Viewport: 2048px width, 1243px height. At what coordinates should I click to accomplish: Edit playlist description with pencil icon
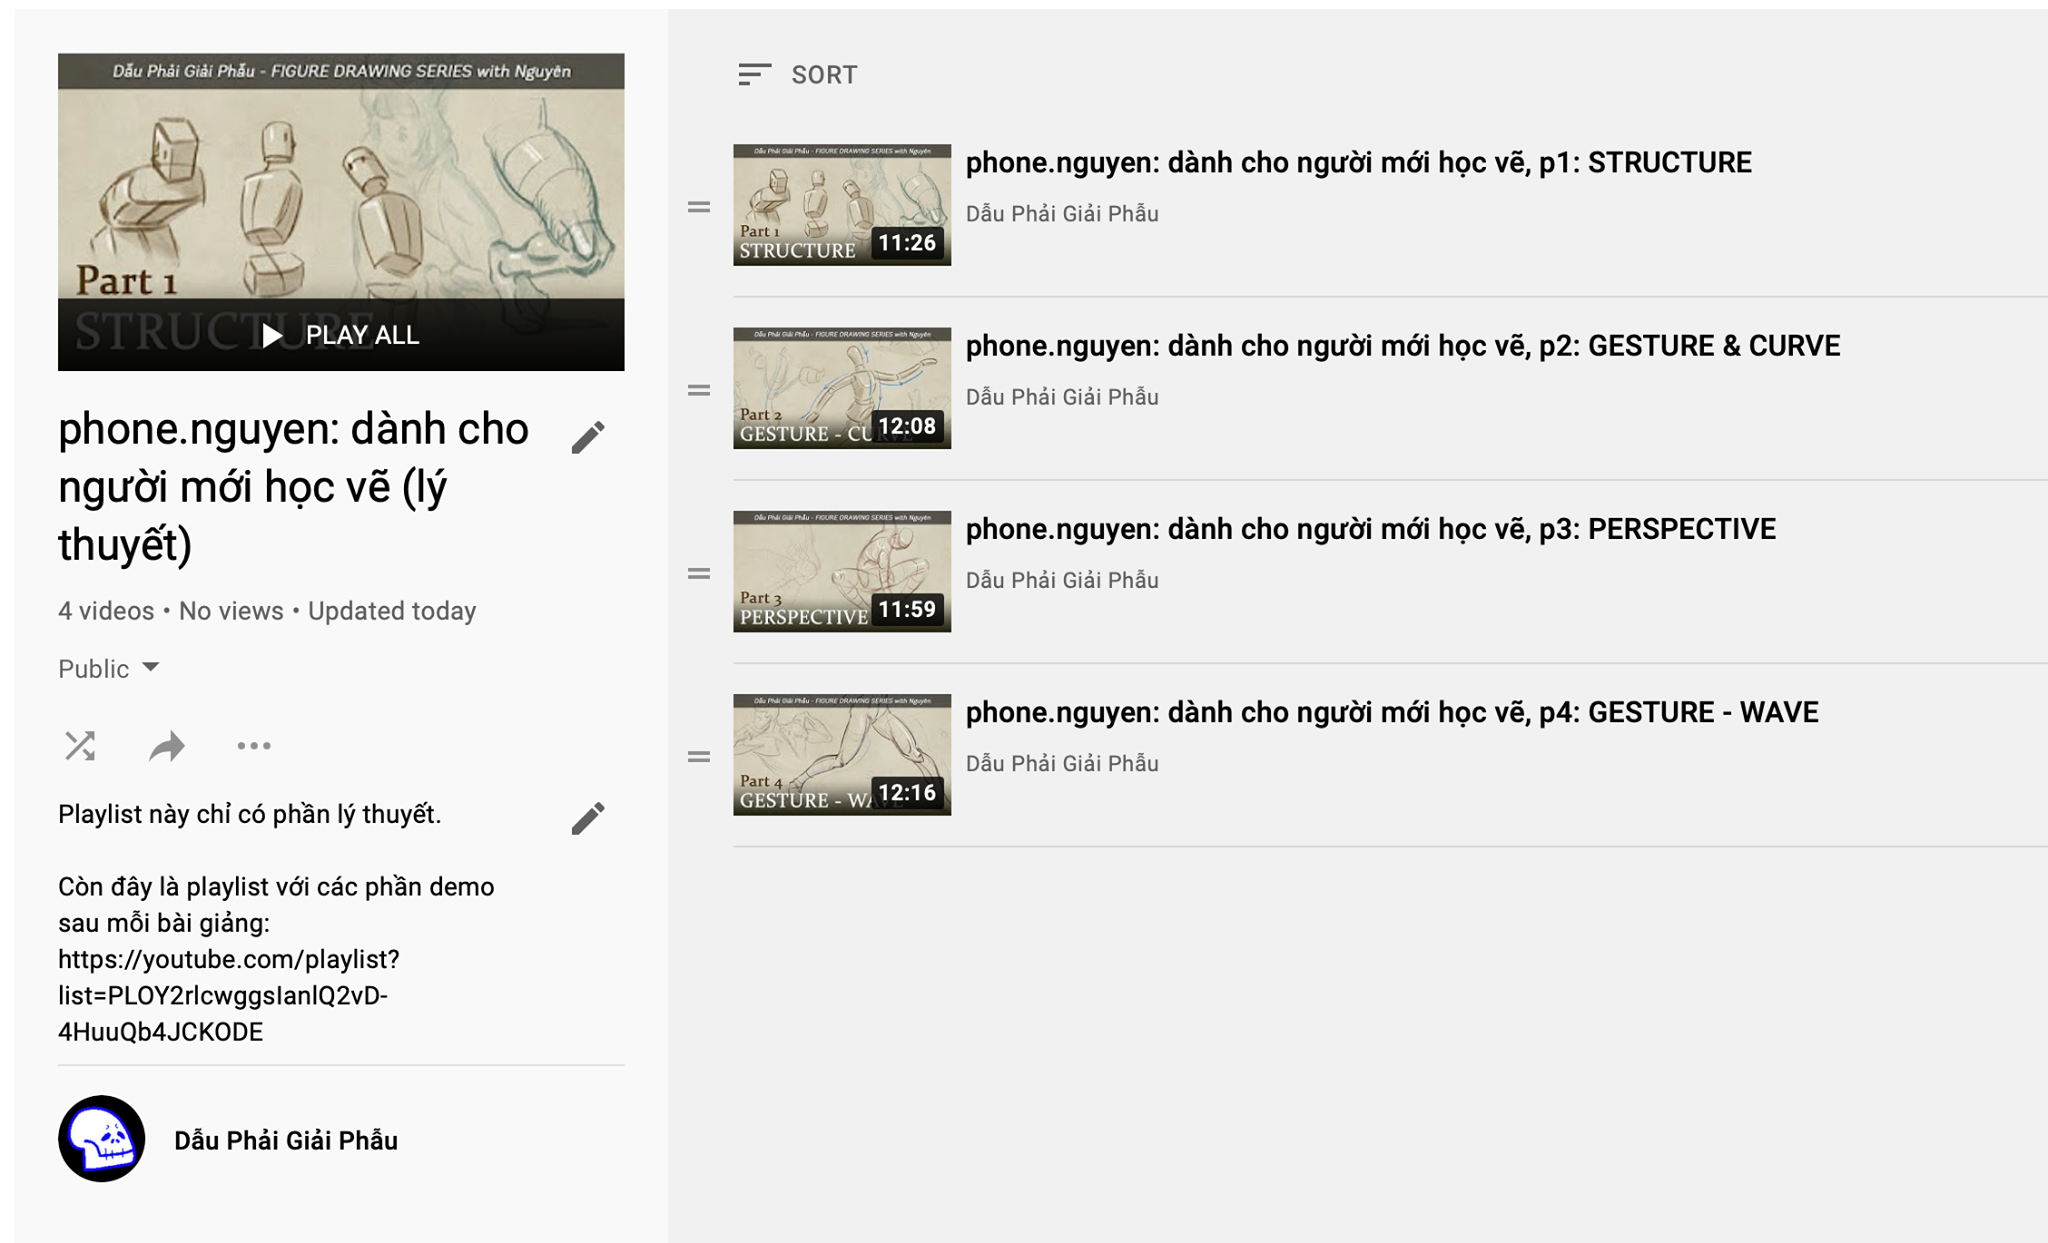588,818
